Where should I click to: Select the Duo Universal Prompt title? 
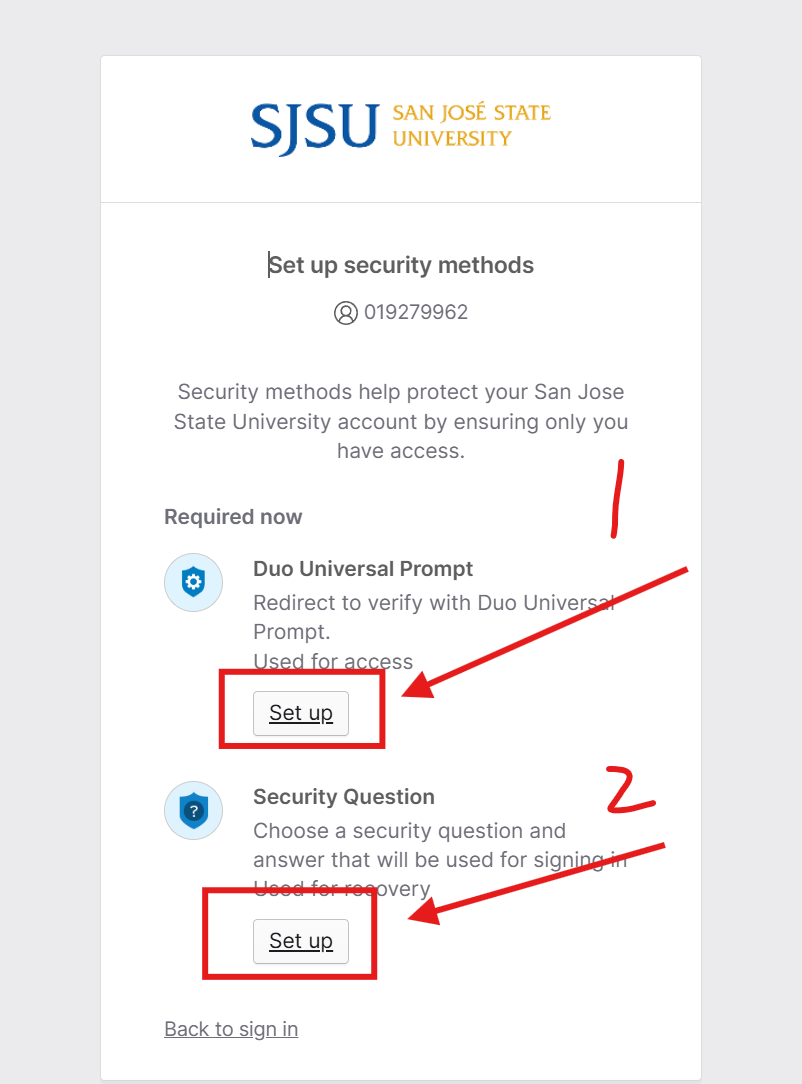[363, 568]
